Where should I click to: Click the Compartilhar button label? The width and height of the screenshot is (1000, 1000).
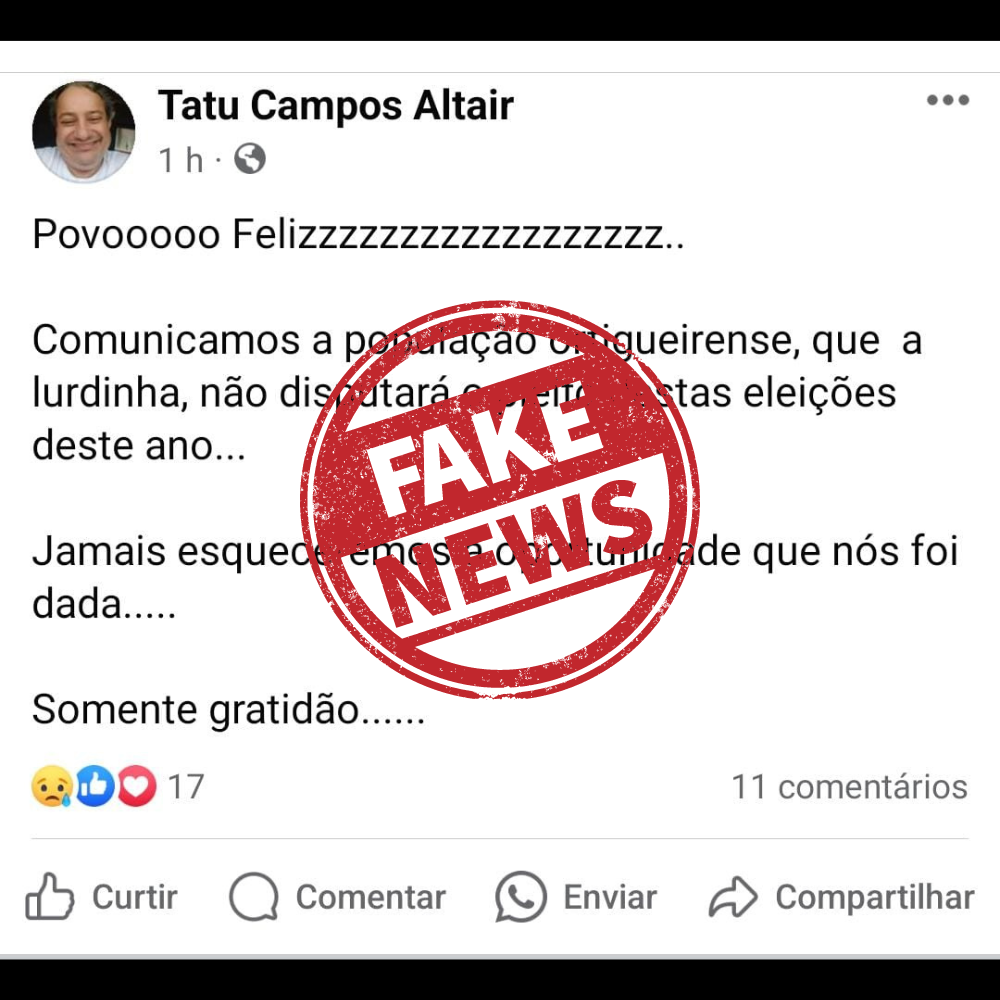pos(875,898)
